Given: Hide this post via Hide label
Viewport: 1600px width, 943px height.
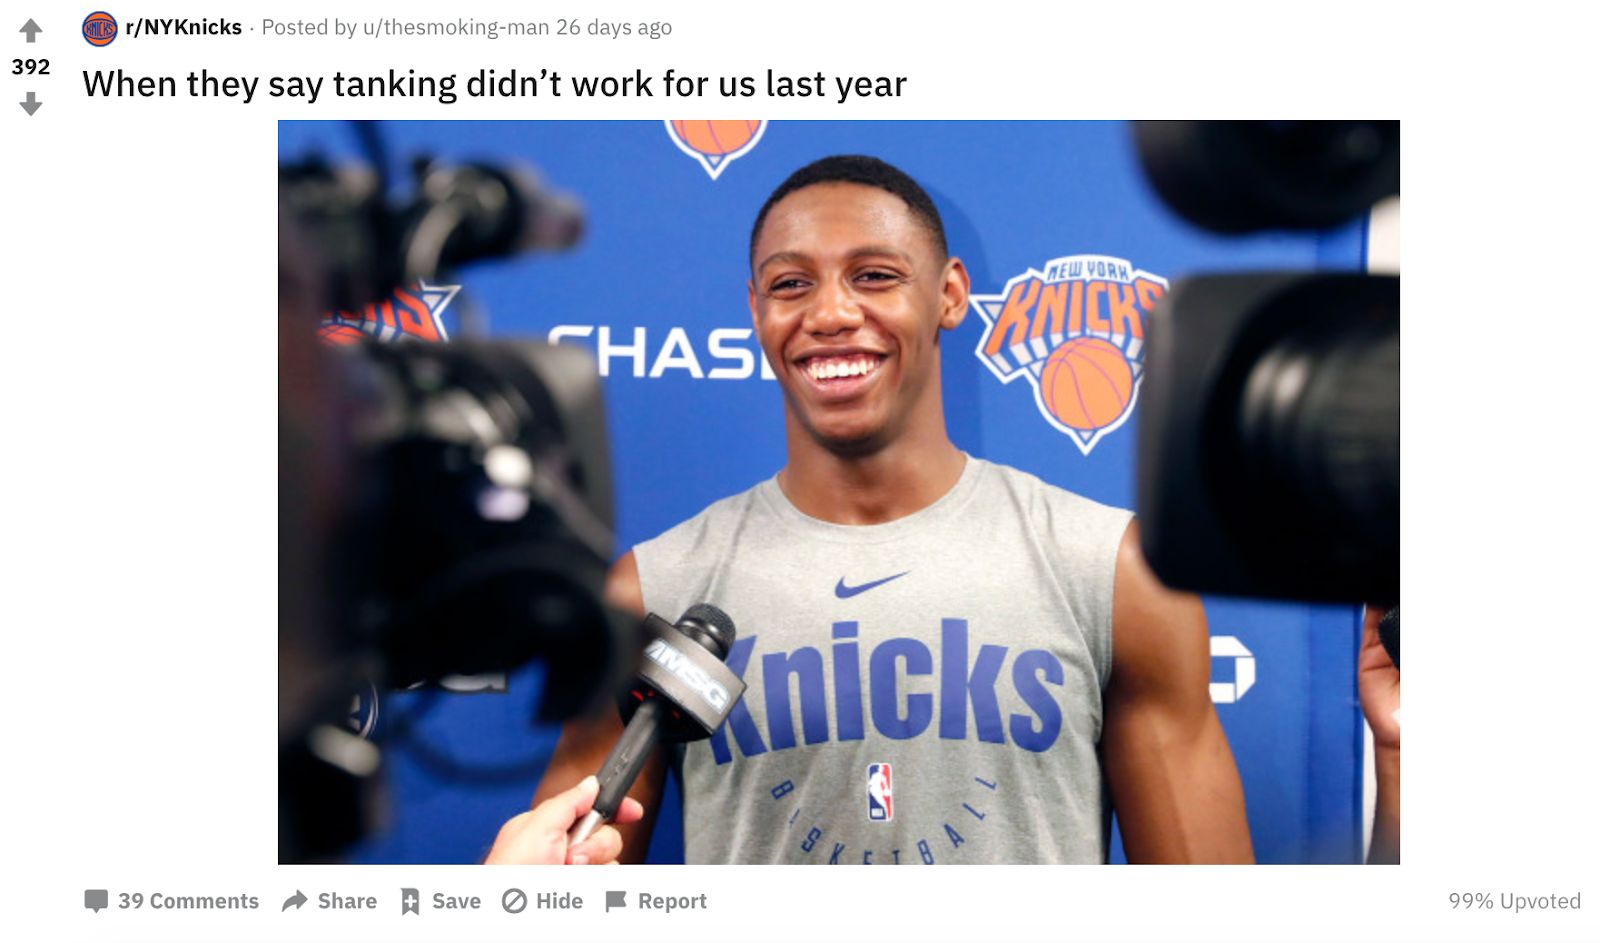Looking at the screenshot, I should click(559, 901).
